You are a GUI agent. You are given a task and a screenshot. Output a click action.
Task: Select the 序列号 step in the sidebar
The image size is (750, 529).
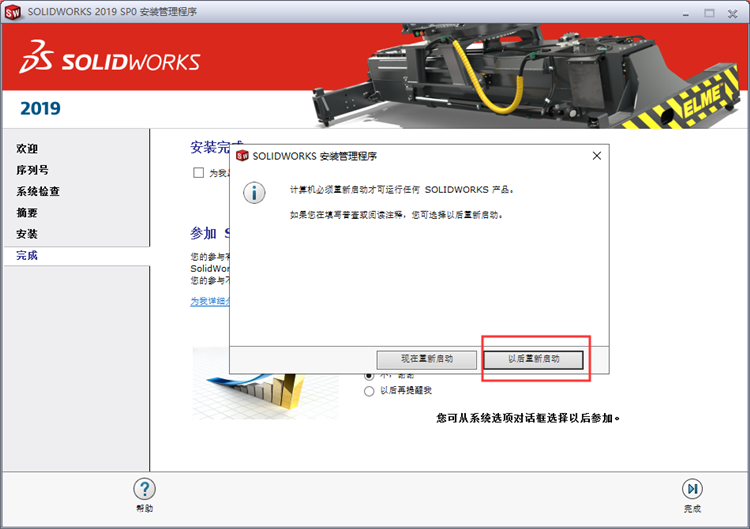click(x=32, y=170)
